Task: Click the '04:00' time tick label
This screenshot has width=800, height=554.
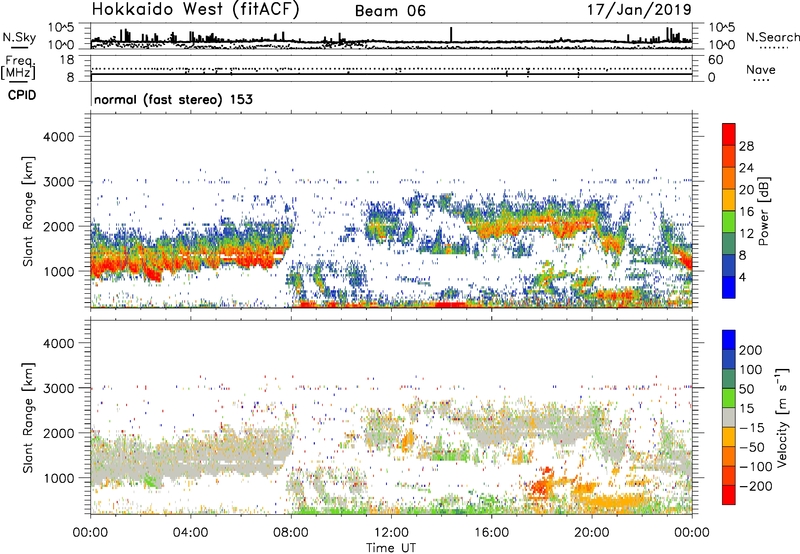Action: (190, 533)
